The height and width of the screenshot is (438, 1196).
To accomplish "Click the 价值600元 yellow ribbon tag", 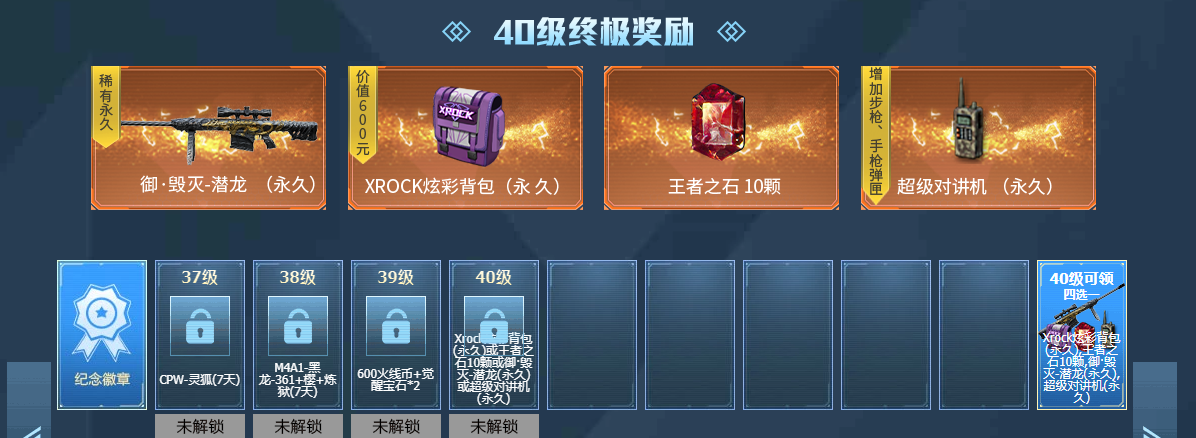I will 363,113.
